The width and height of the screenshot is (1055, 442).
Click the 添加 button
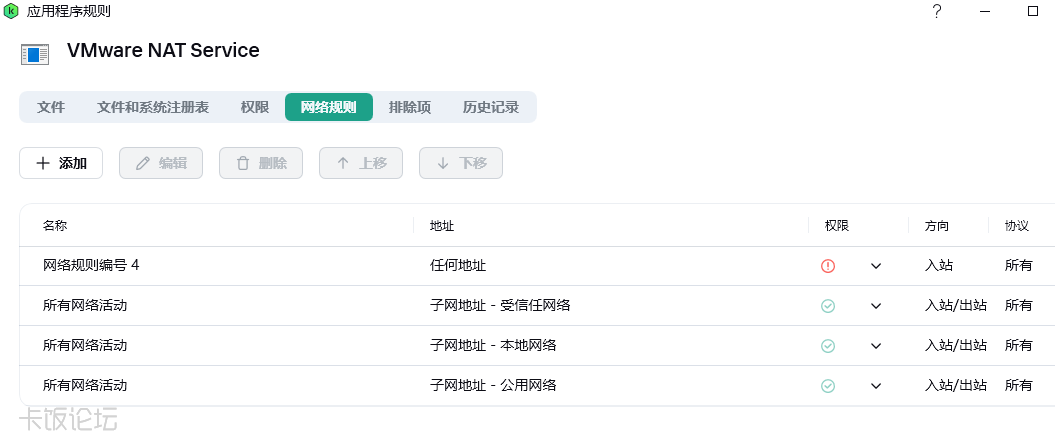pos(61,163)
